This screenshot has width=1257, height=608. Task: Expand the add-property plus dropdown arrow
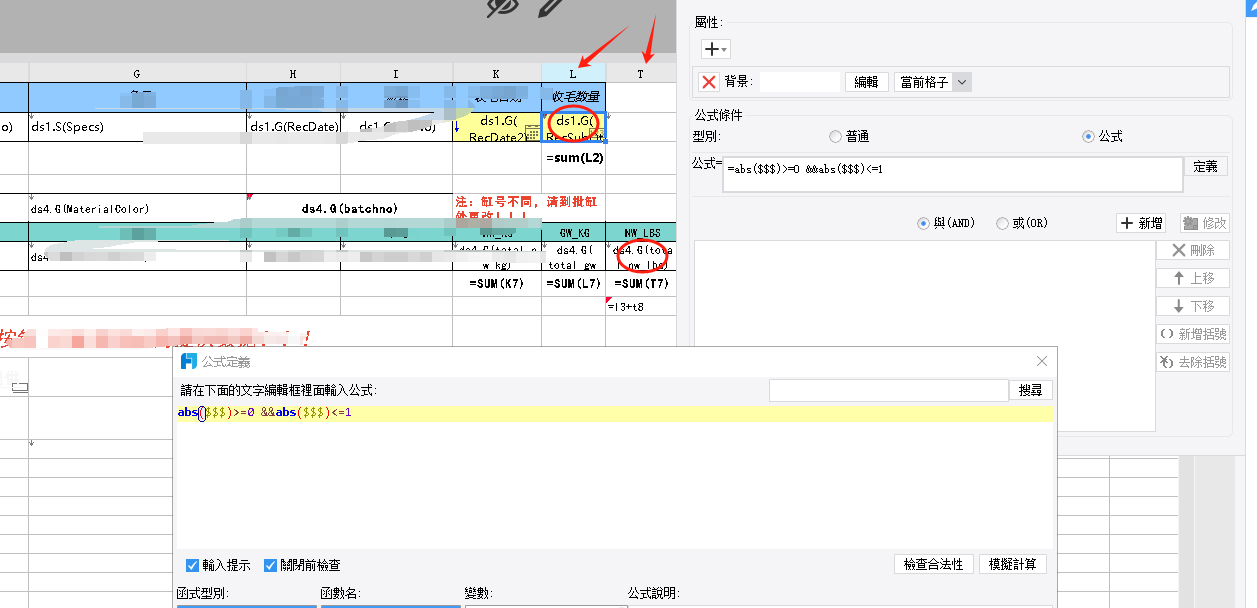(725, 49)
